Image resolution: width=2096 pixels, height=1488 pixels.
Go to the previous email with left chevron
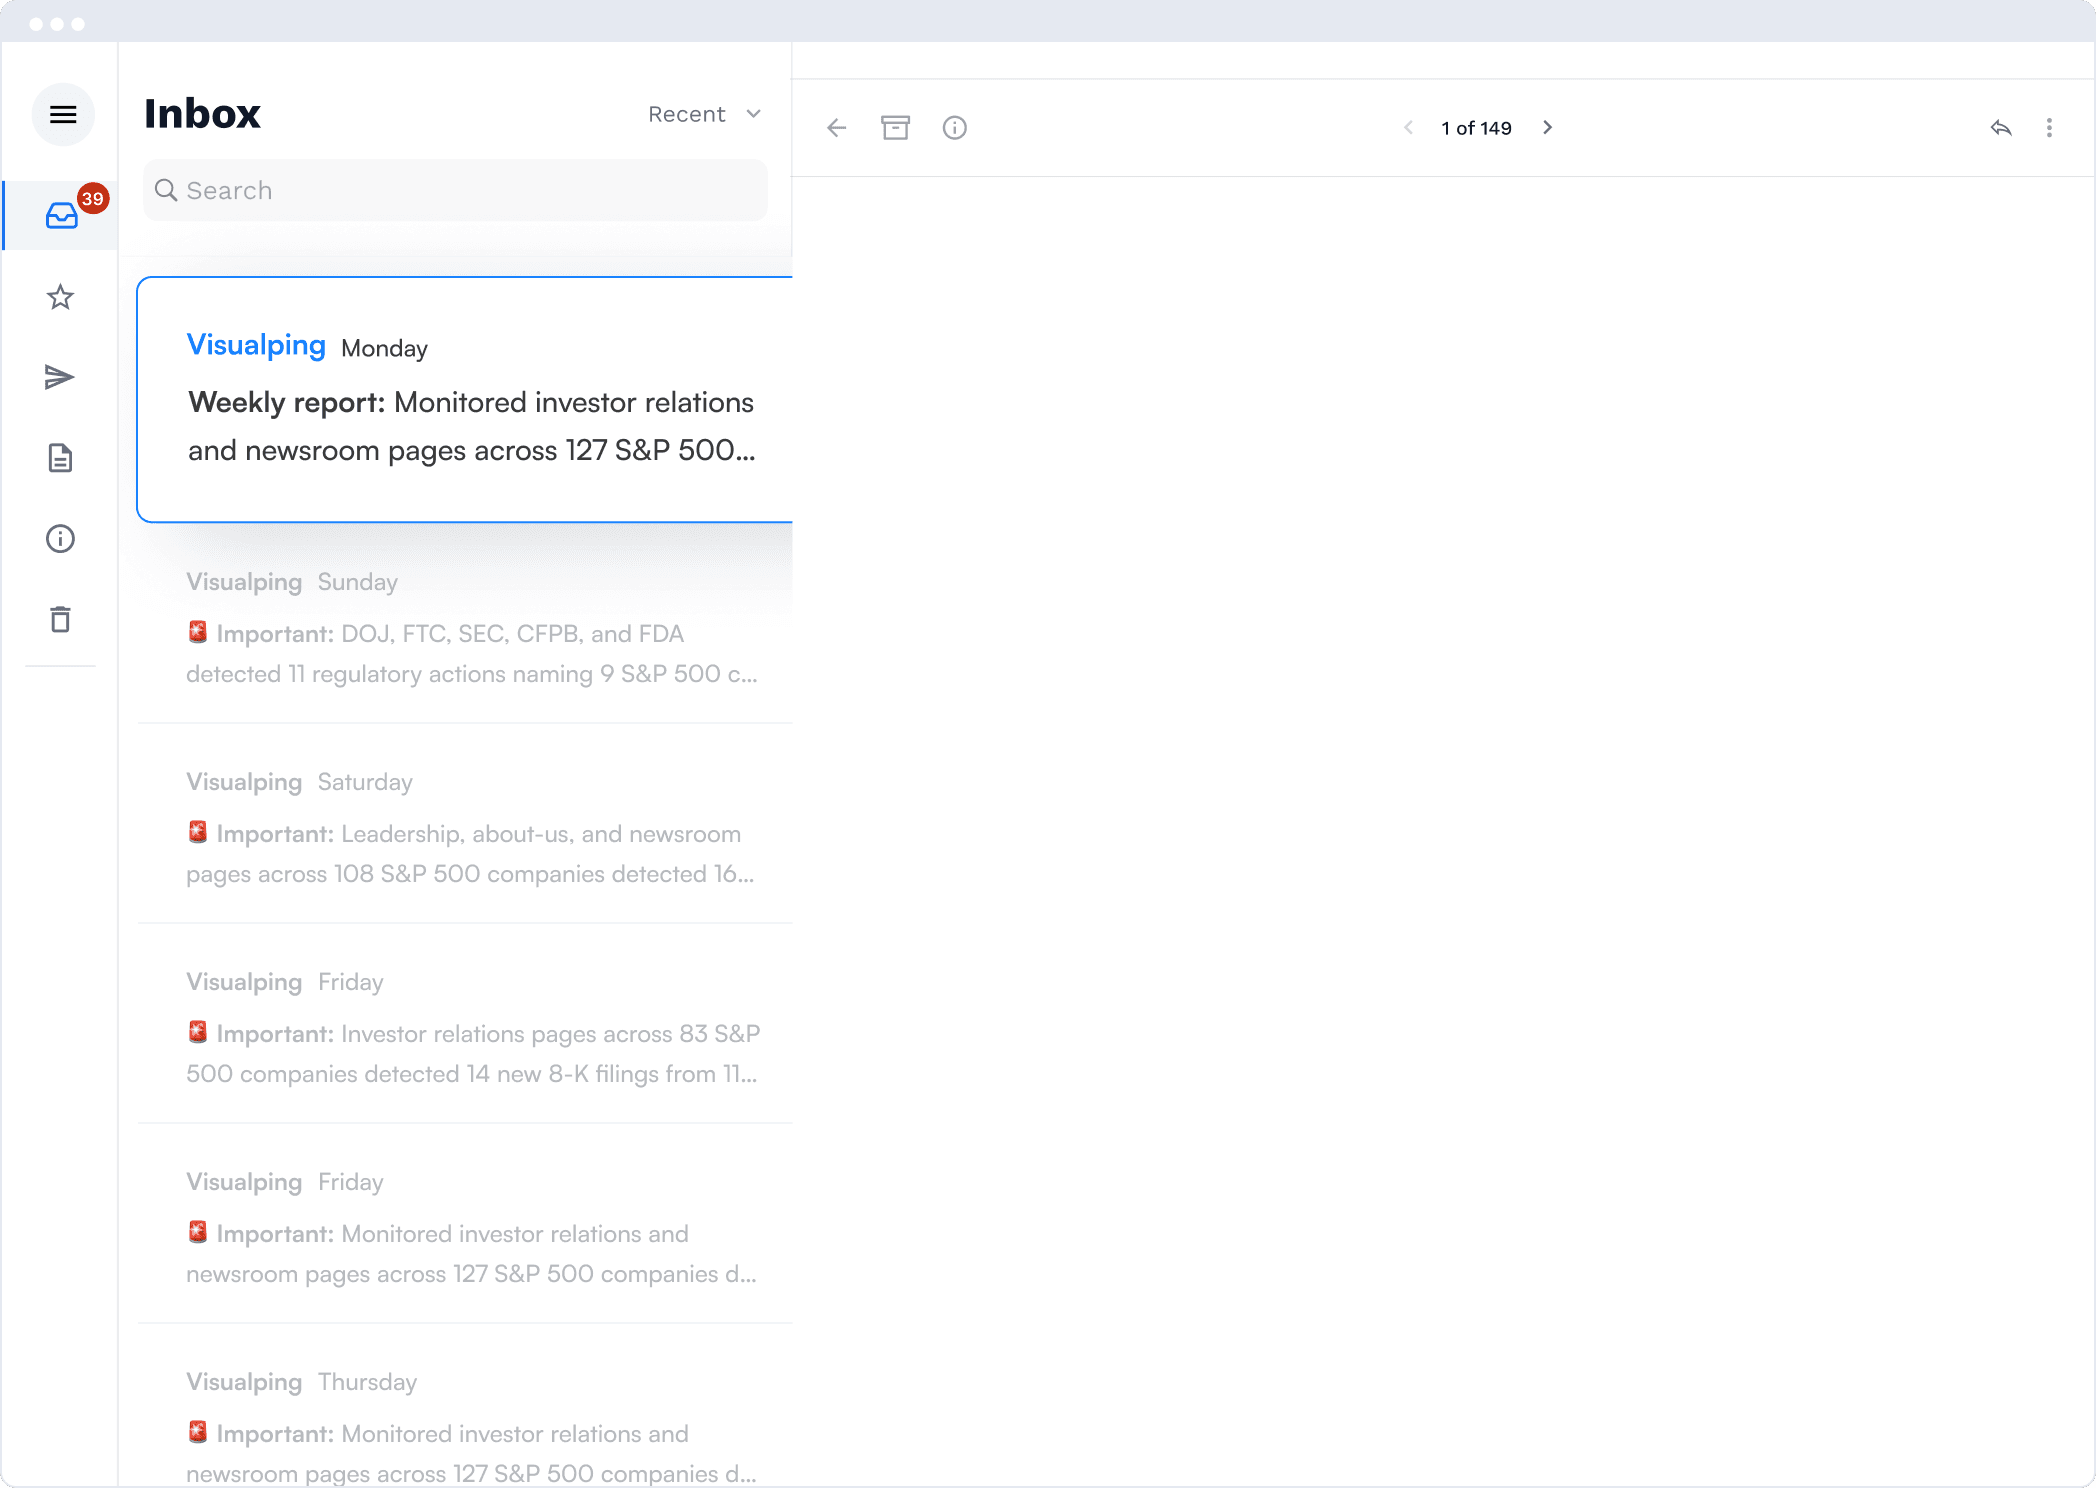click(x=1408, y=127)
